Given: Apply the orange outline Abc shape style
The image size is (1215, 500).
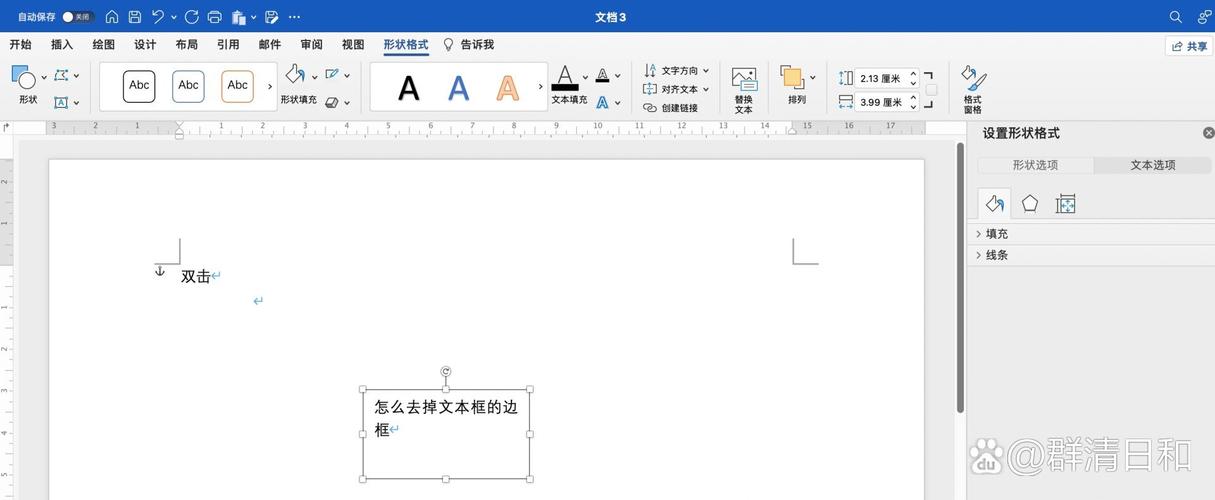Looking at the screenshot, I should pyautogui.click(x=237, y=86).
